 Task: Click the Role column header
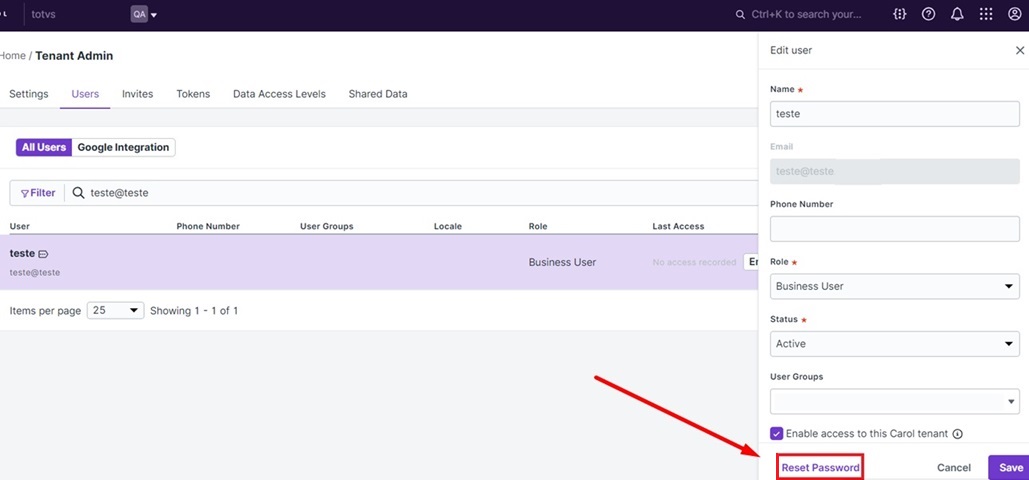click(537, 226)
